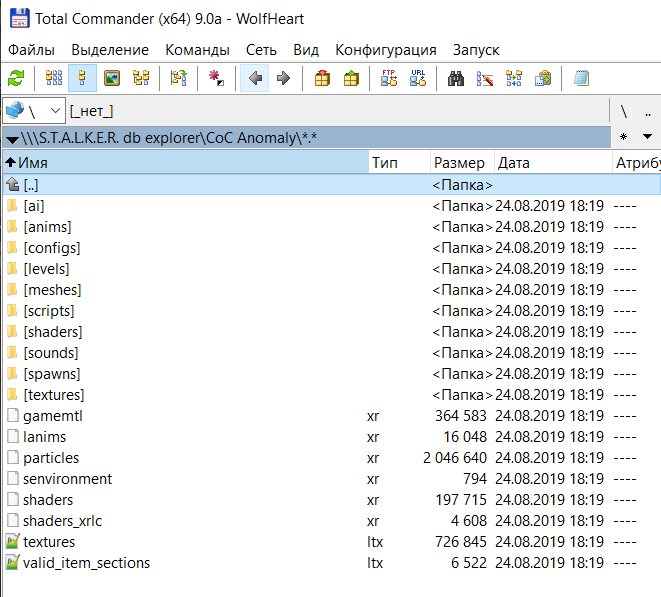Select the shaders xr file
This screenshot has width=661, height=597.
(x=331, y=500)
